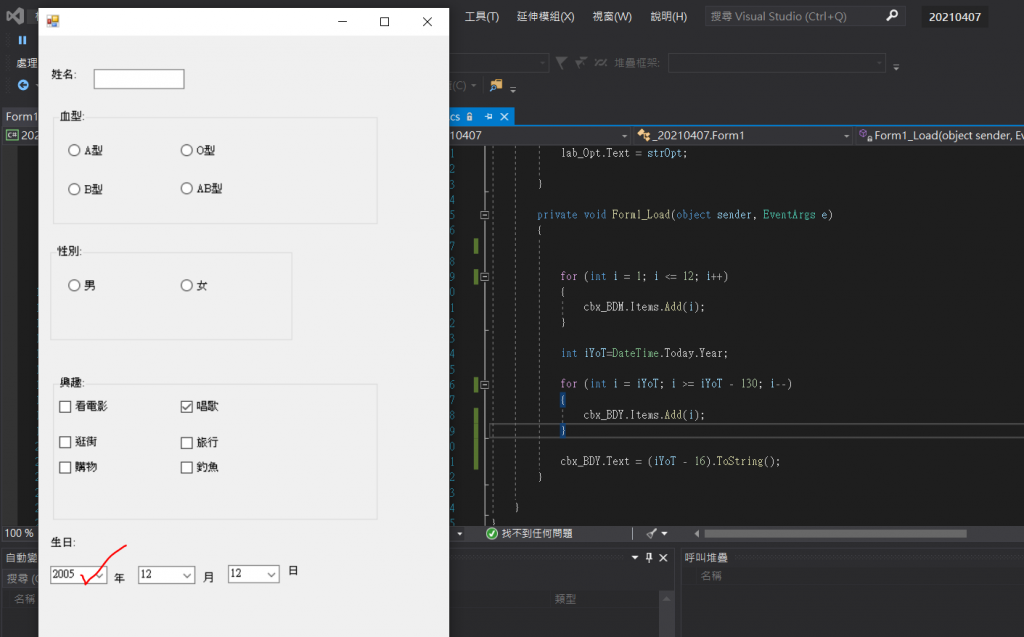The height and width of the screenshot is (637, 1024).
Task: Collapse the second for-loop outline block
Action: coord(485,385)
